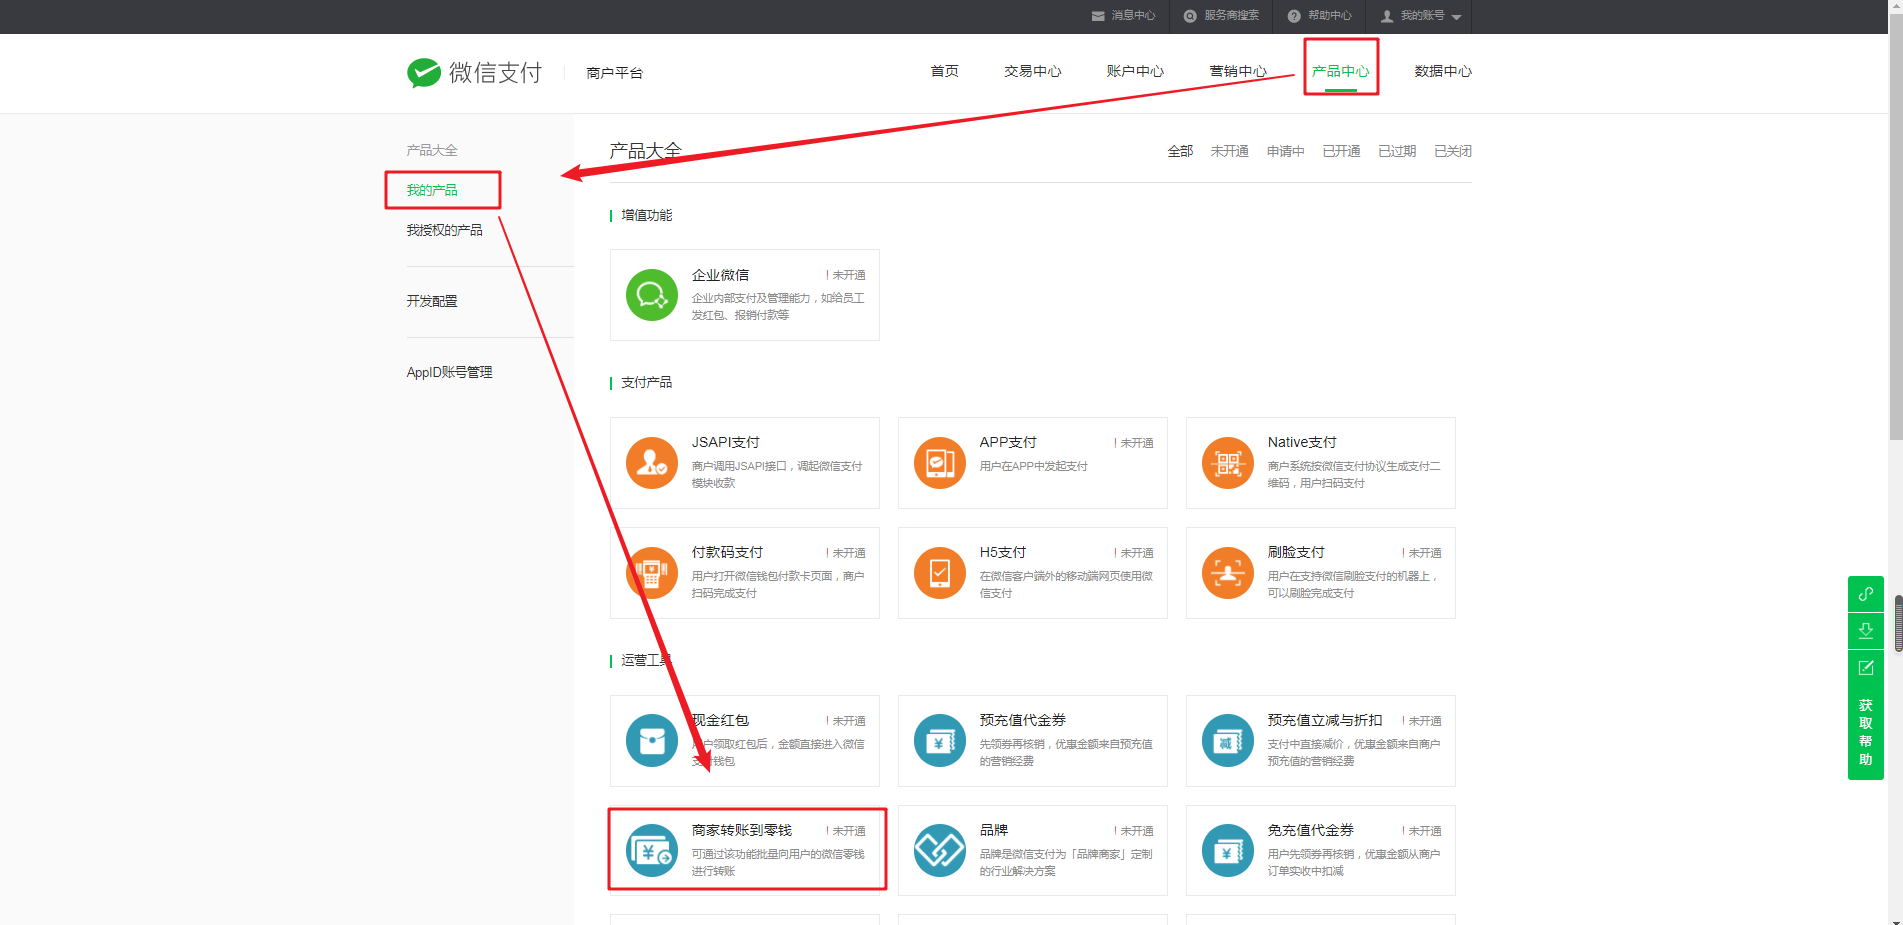
Task: Click the H5支付 description text
Action: coord(1066,584)
